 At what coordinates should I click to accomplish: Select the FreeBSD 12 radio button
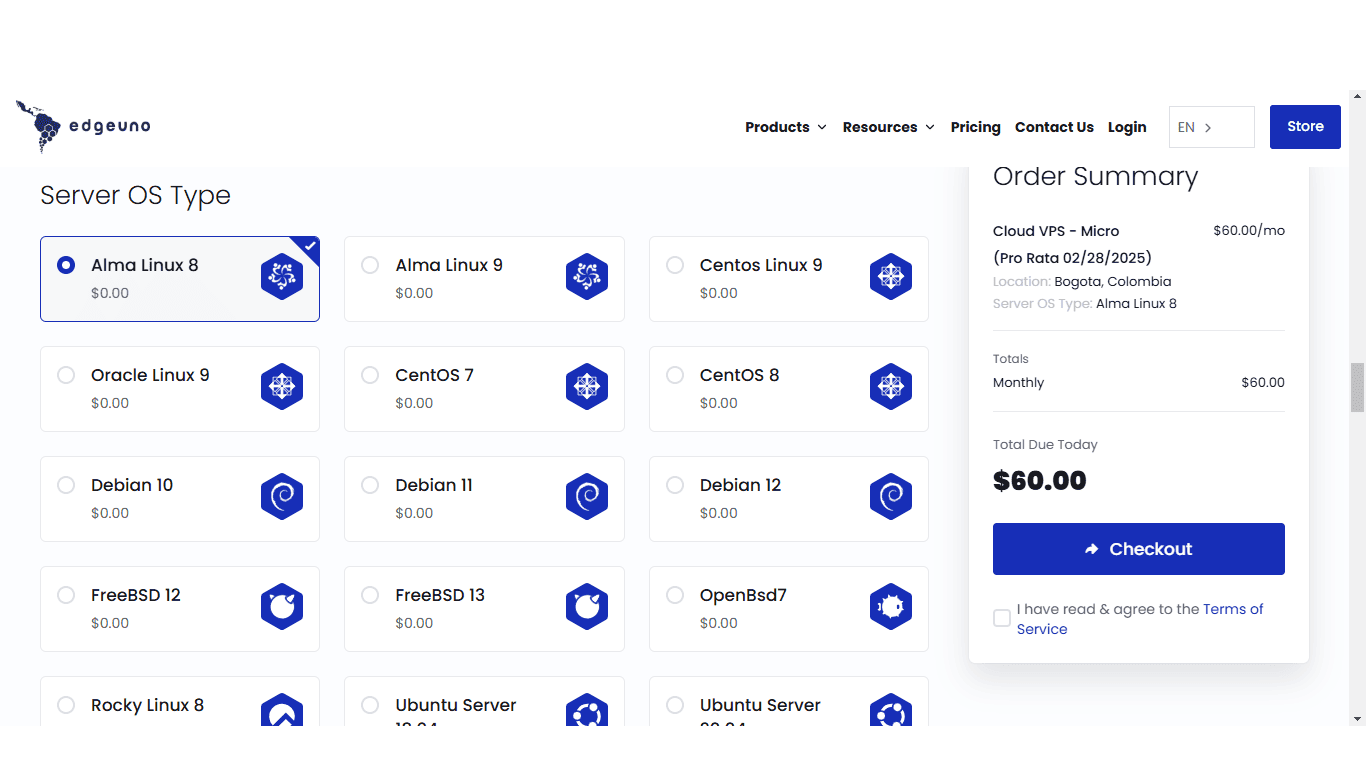[66, 595]
